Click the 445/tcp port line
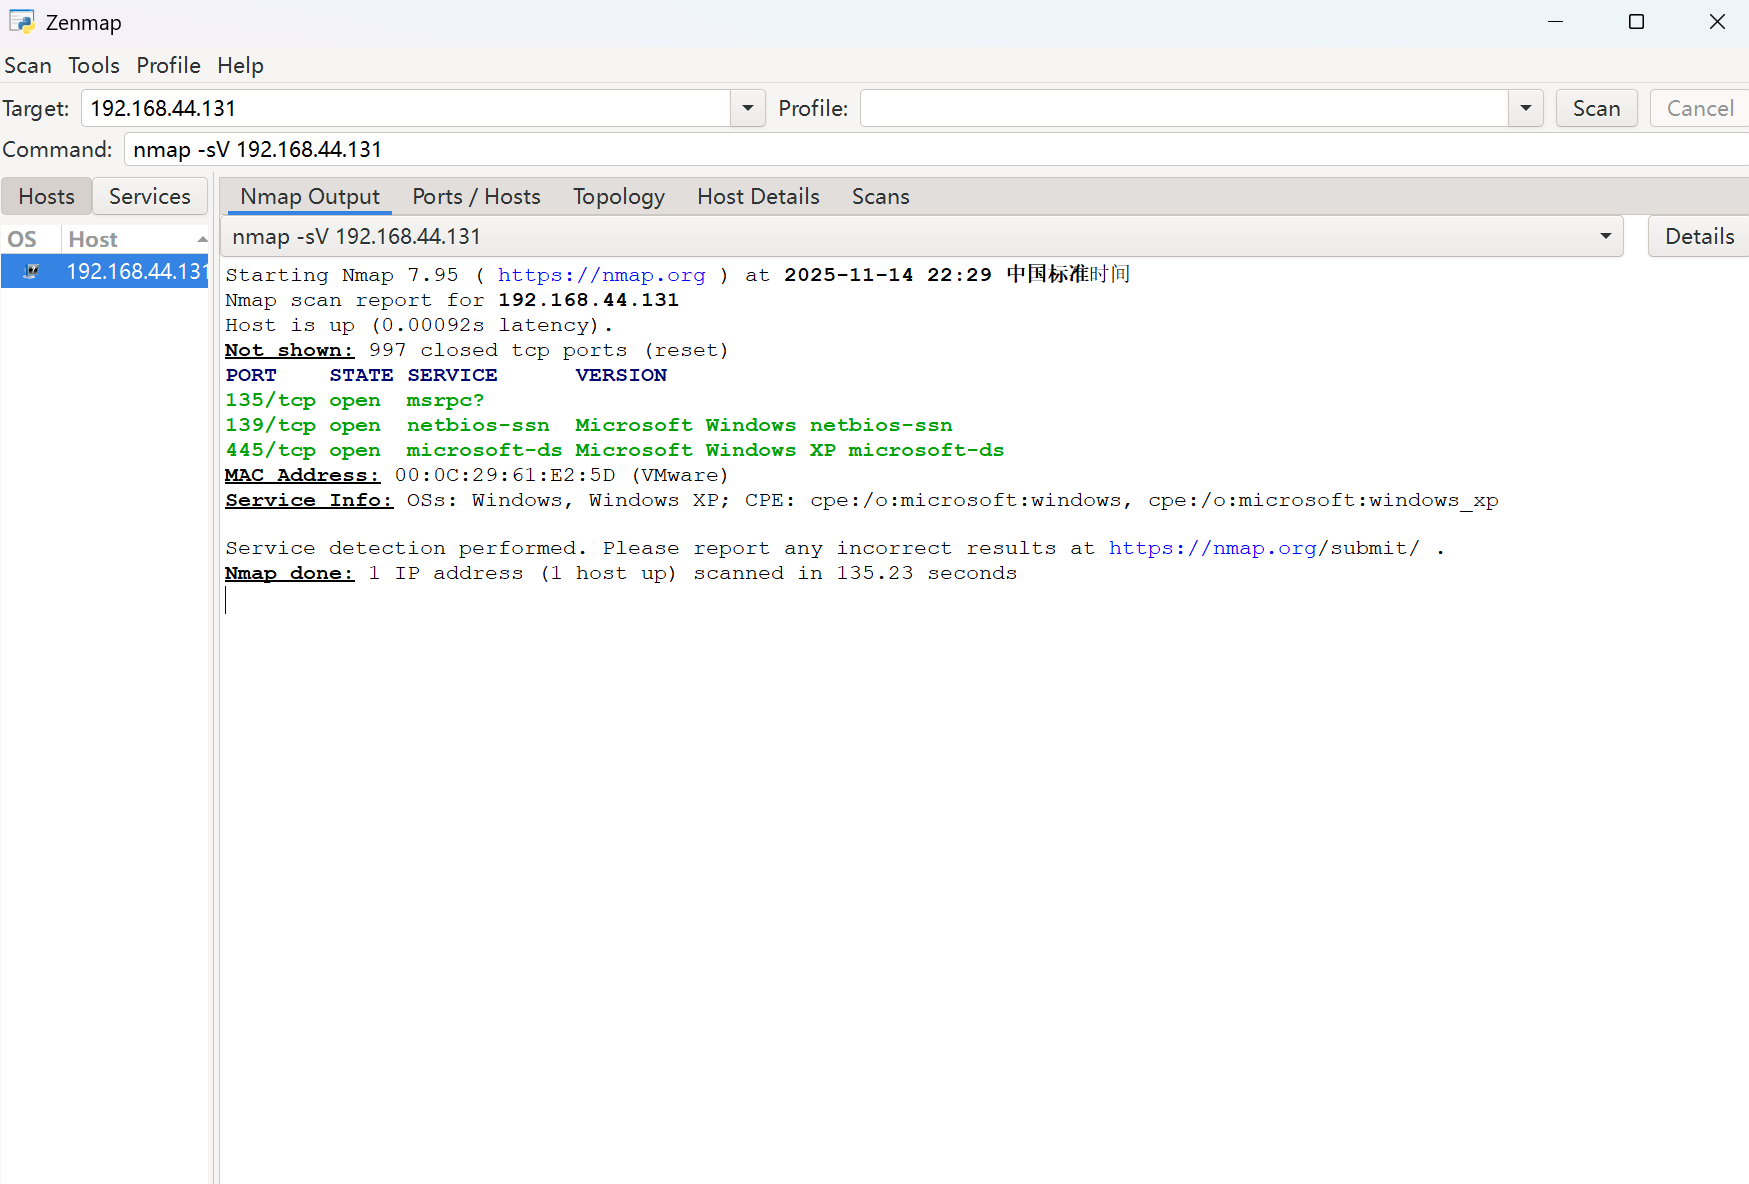 click(x=615, y=450)
